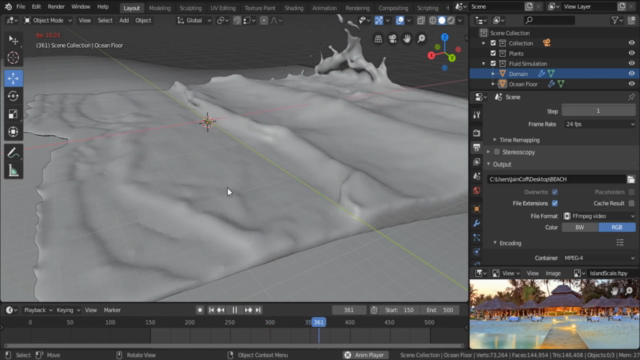Collapse the Fluid Simulation collection tree
640x360 pixels.
(484, 64)
